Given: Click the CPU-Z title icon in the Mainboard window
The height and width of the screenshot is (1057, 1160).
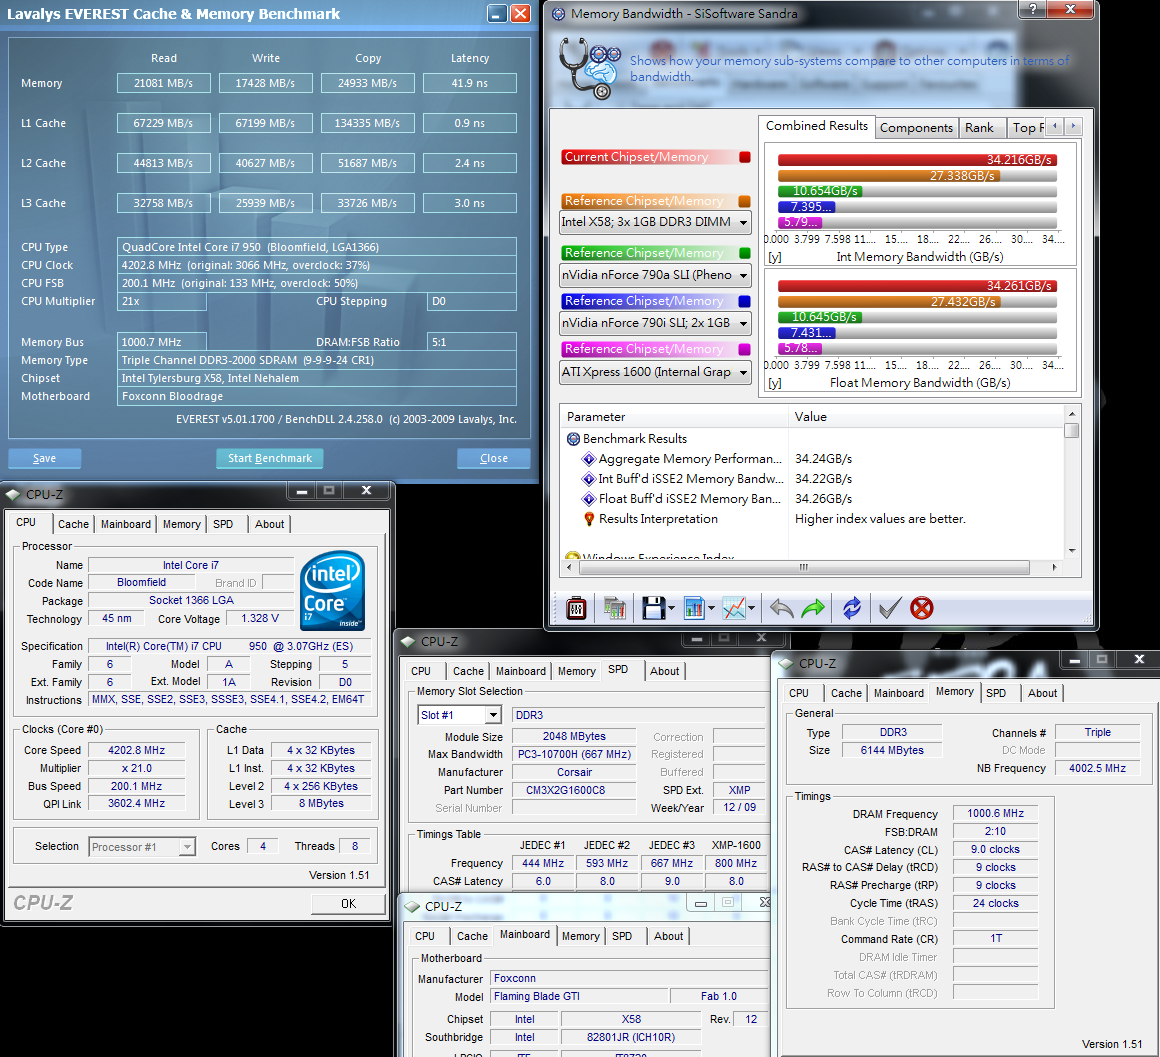Looking at the screenshot, I should 411,906.
